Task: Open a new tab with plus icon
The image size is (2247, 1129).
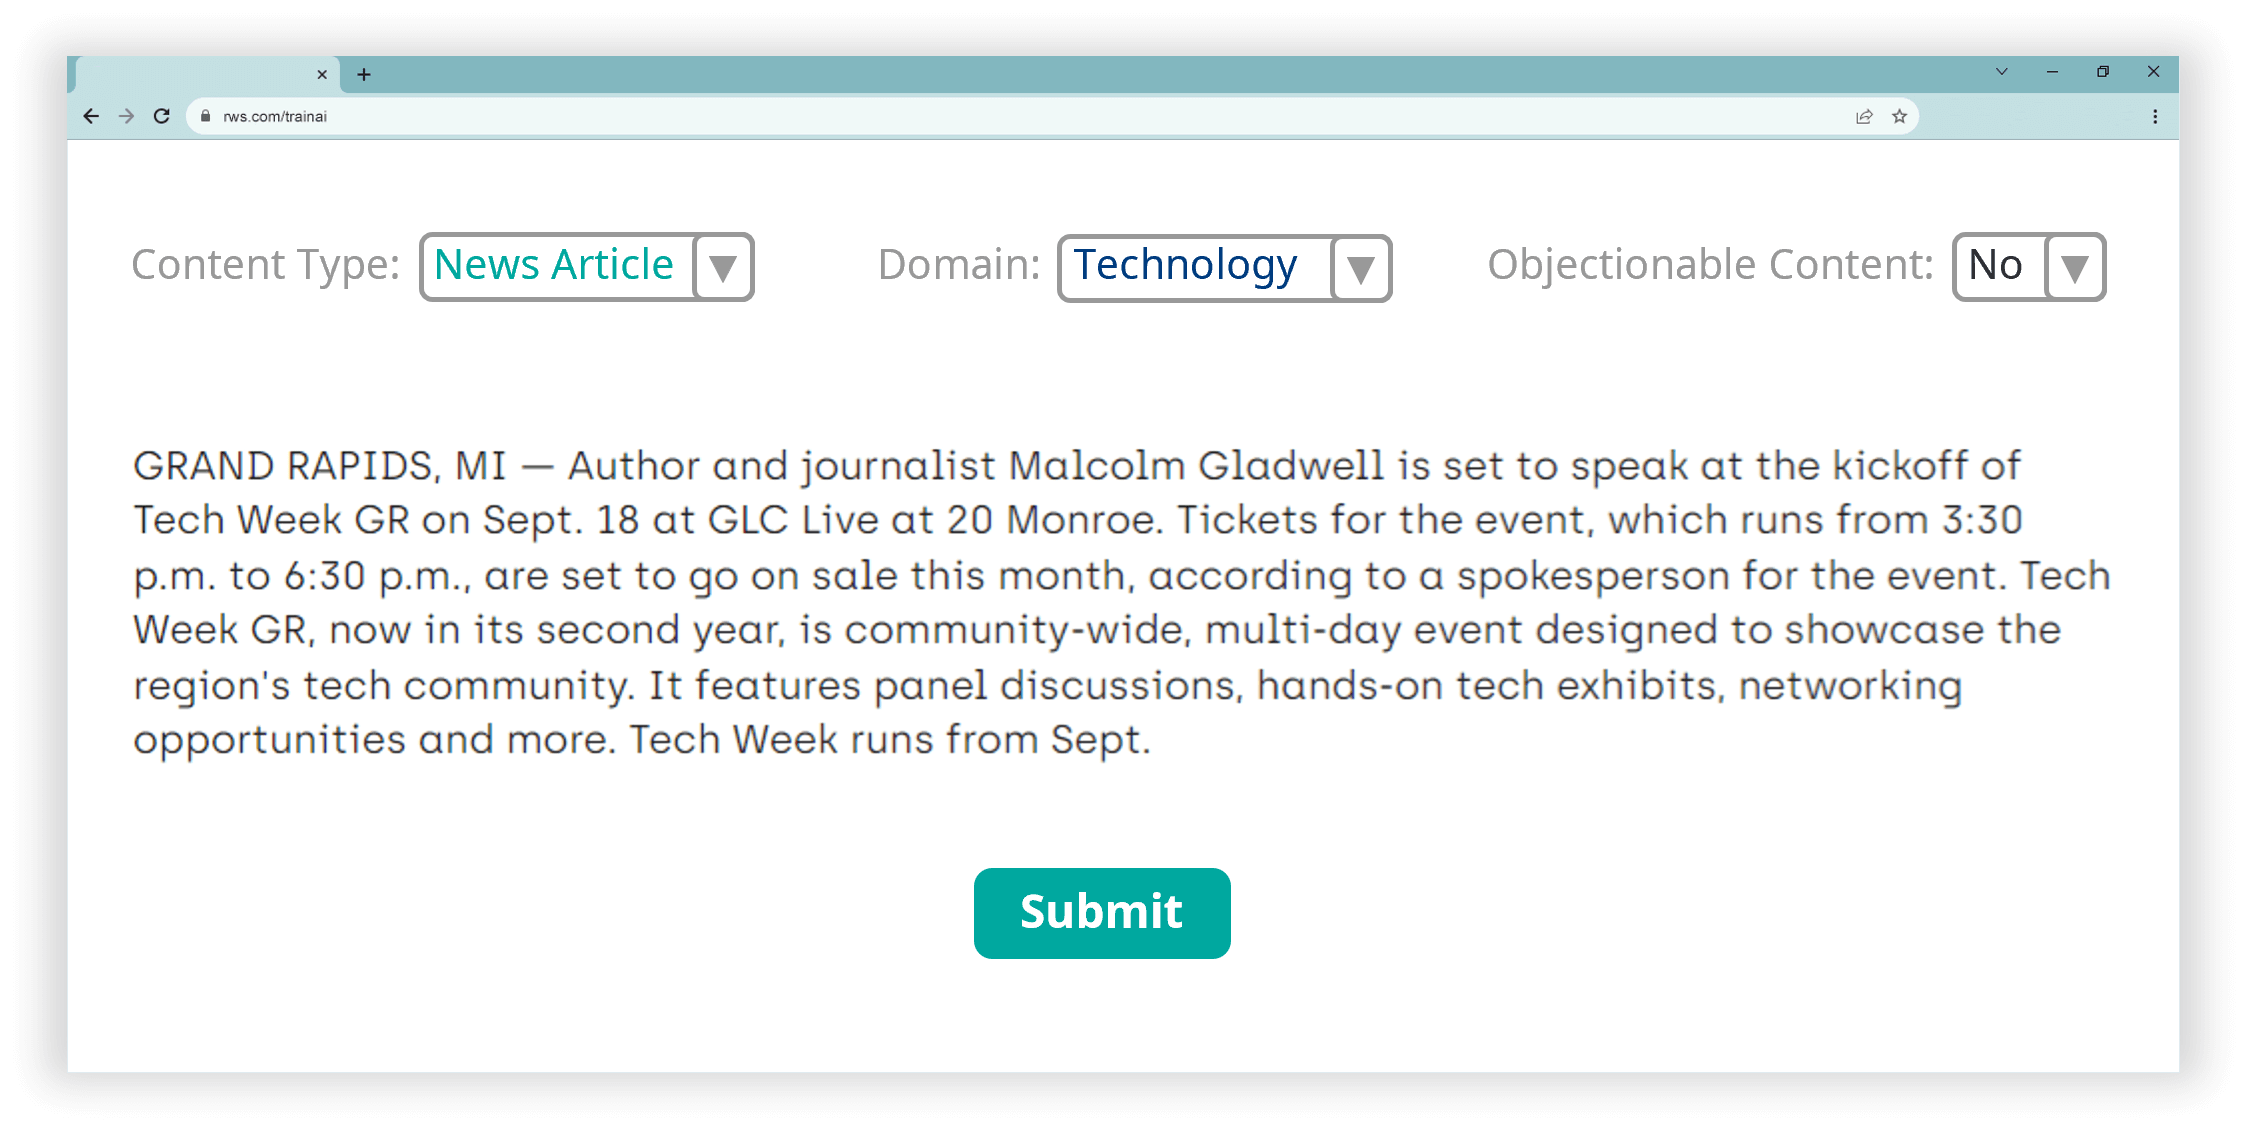Action: pyautogui.click(x=364, y=75)
